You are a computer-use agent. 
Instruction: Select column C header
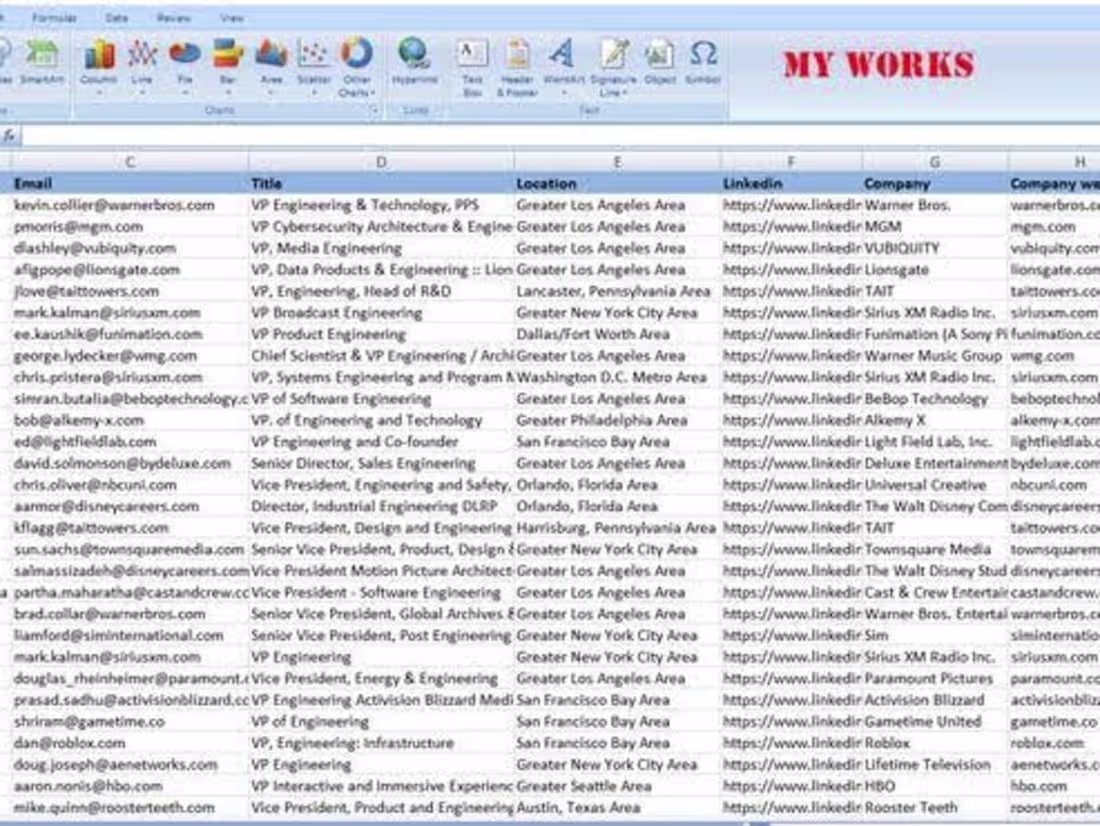tap(130, 162)
